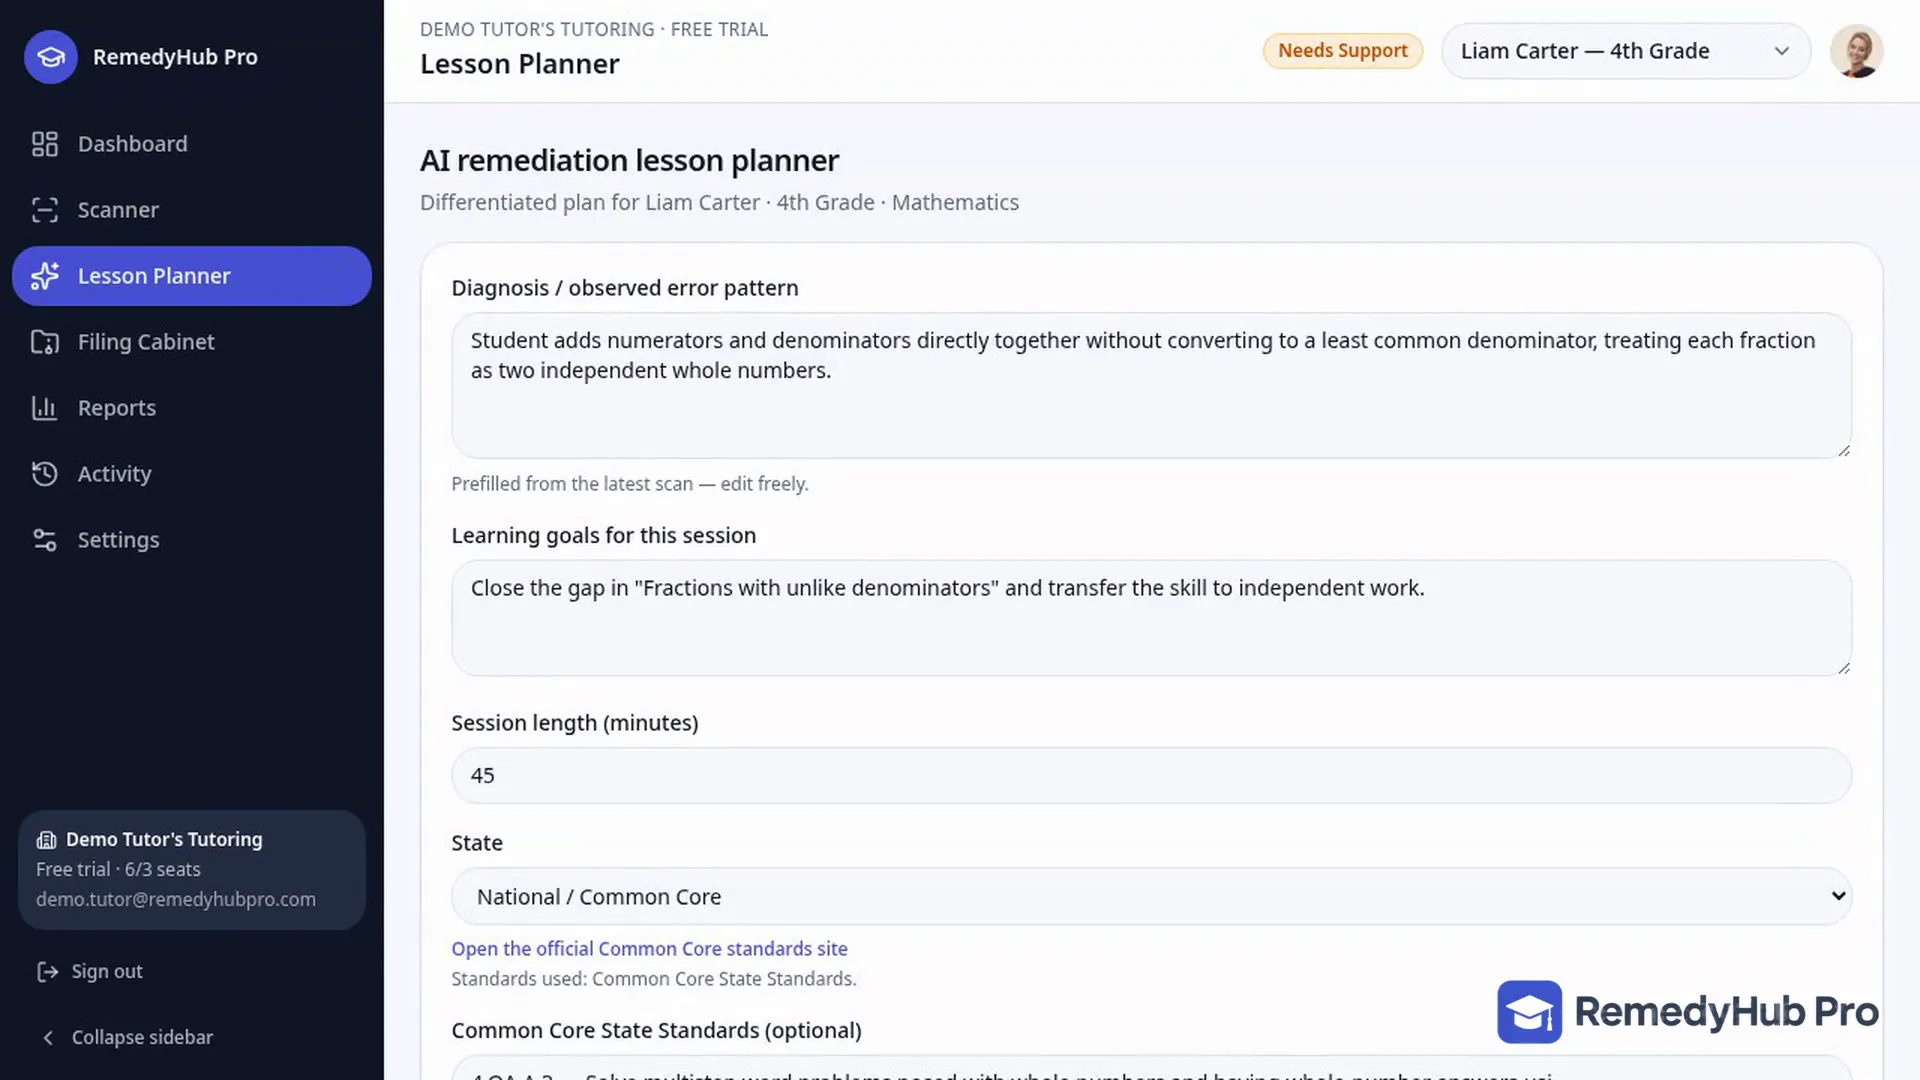Click the Filing Cabinet folder icon

(x=45, y=342)
